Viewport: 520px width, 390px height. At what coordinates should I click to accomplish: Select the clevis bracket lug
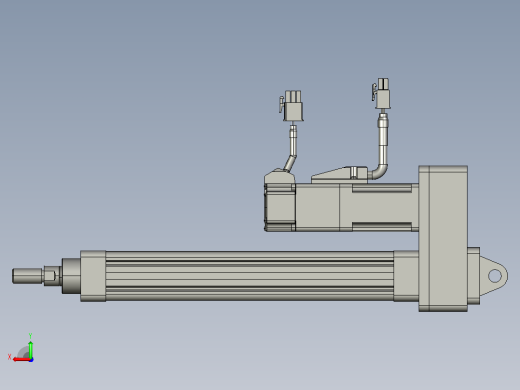click(x=493, y=276)
